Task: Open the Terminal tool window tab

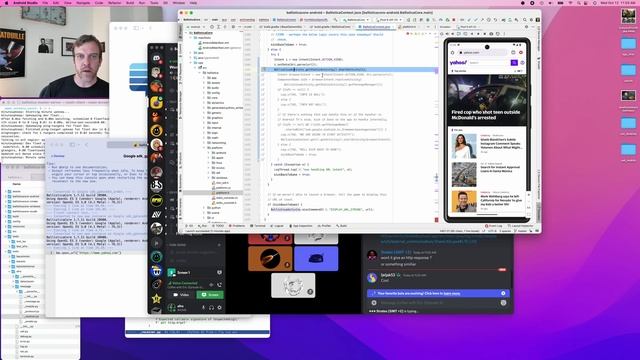Action: [x=259, y=226]
